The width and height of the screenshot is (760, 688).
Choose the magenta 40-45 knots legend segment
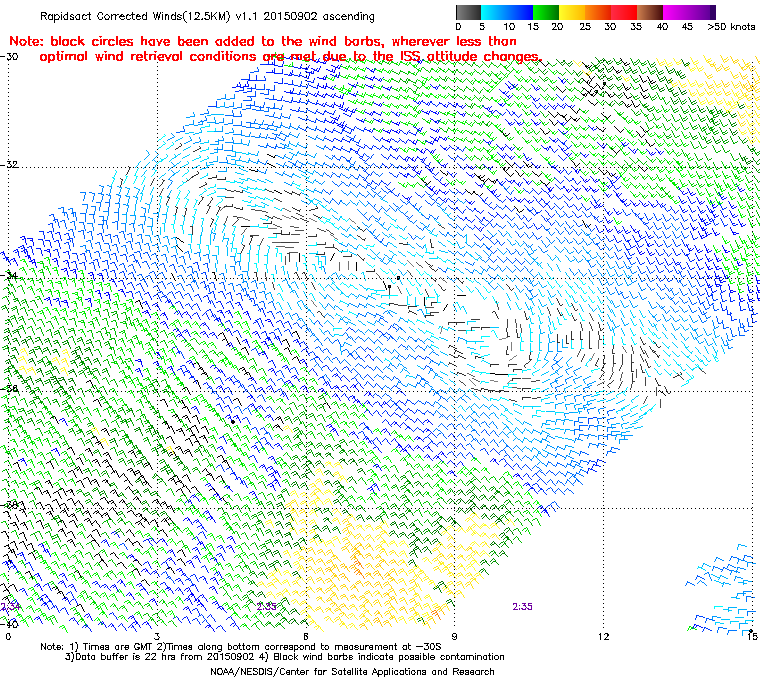point(677,12)
